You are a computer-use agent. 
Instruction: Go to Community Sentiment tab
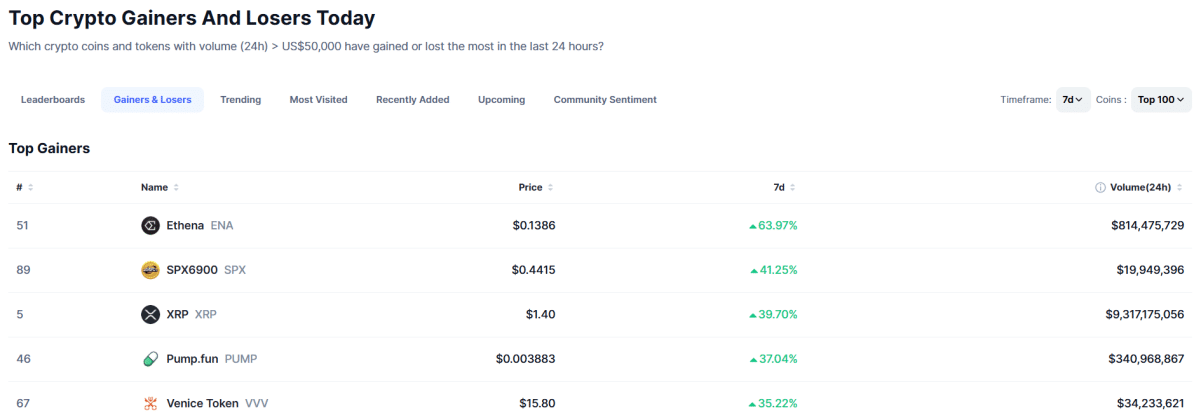[605, 100]
